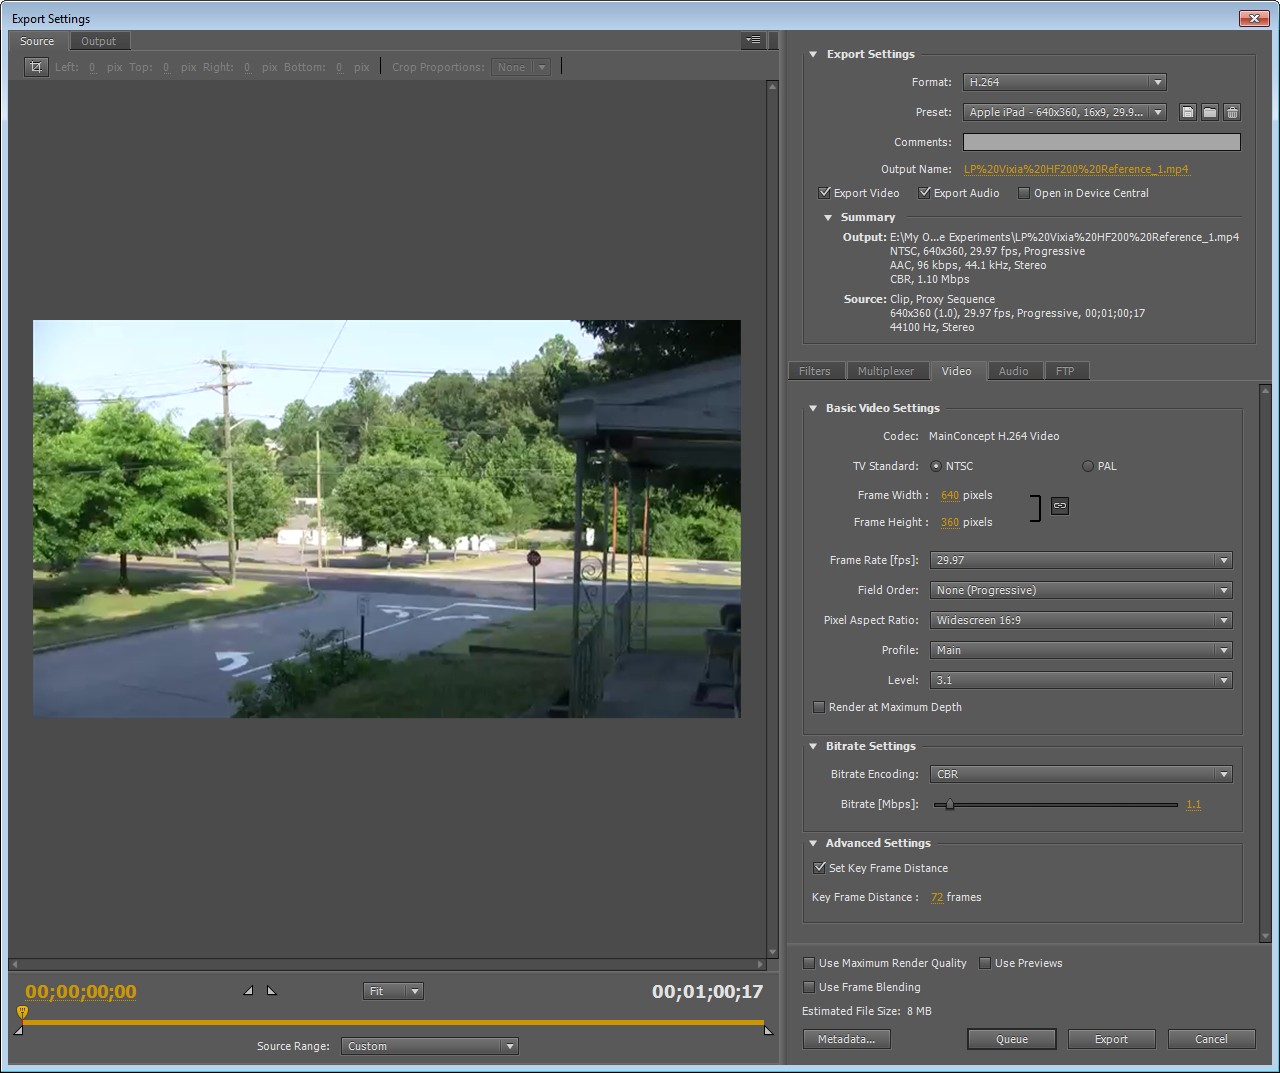Click the Set Out Point triangle
The height and width of the screenshot is (1073, 1280).
point(271,991)
